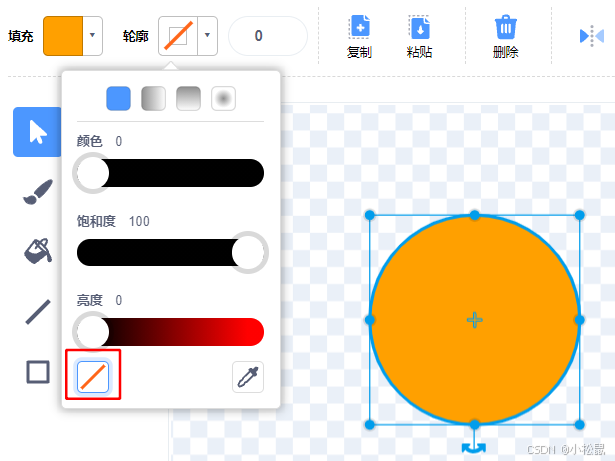Click the outline no-color swatch in toolbar
Image resolution: width=615 pixels, height=461 pixels.
(178, 36)
